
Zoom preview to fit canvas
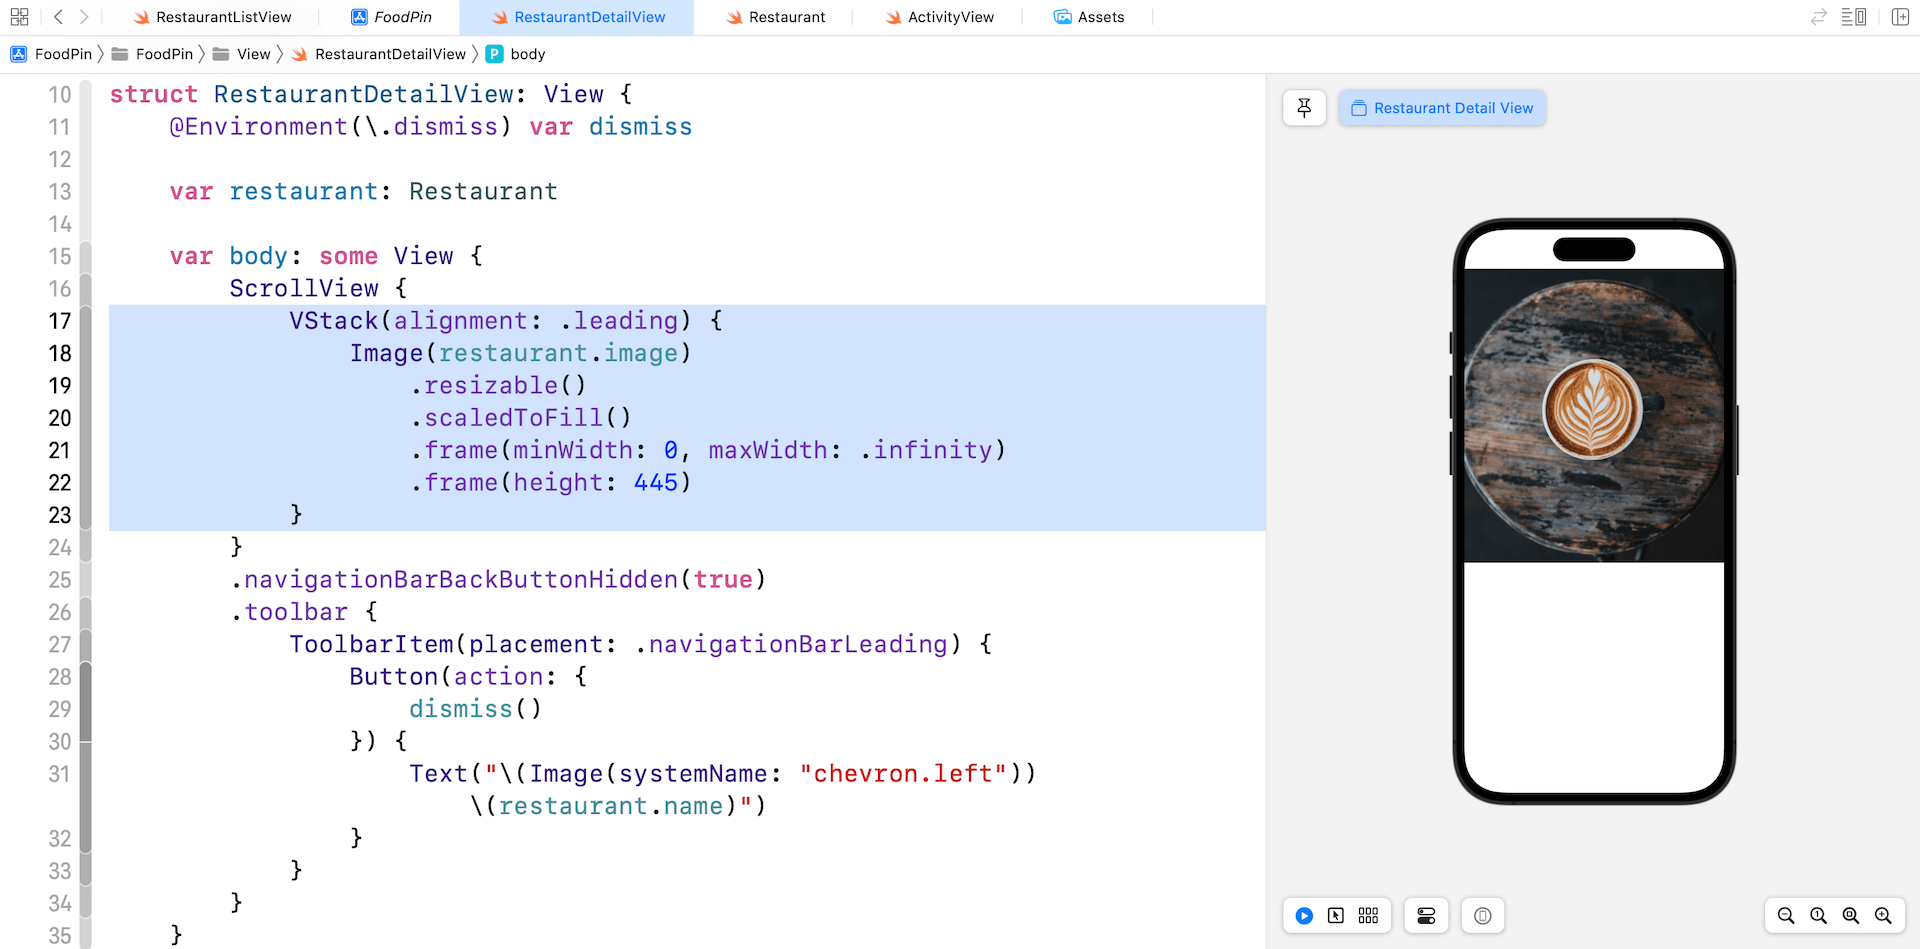point(1851,916)
